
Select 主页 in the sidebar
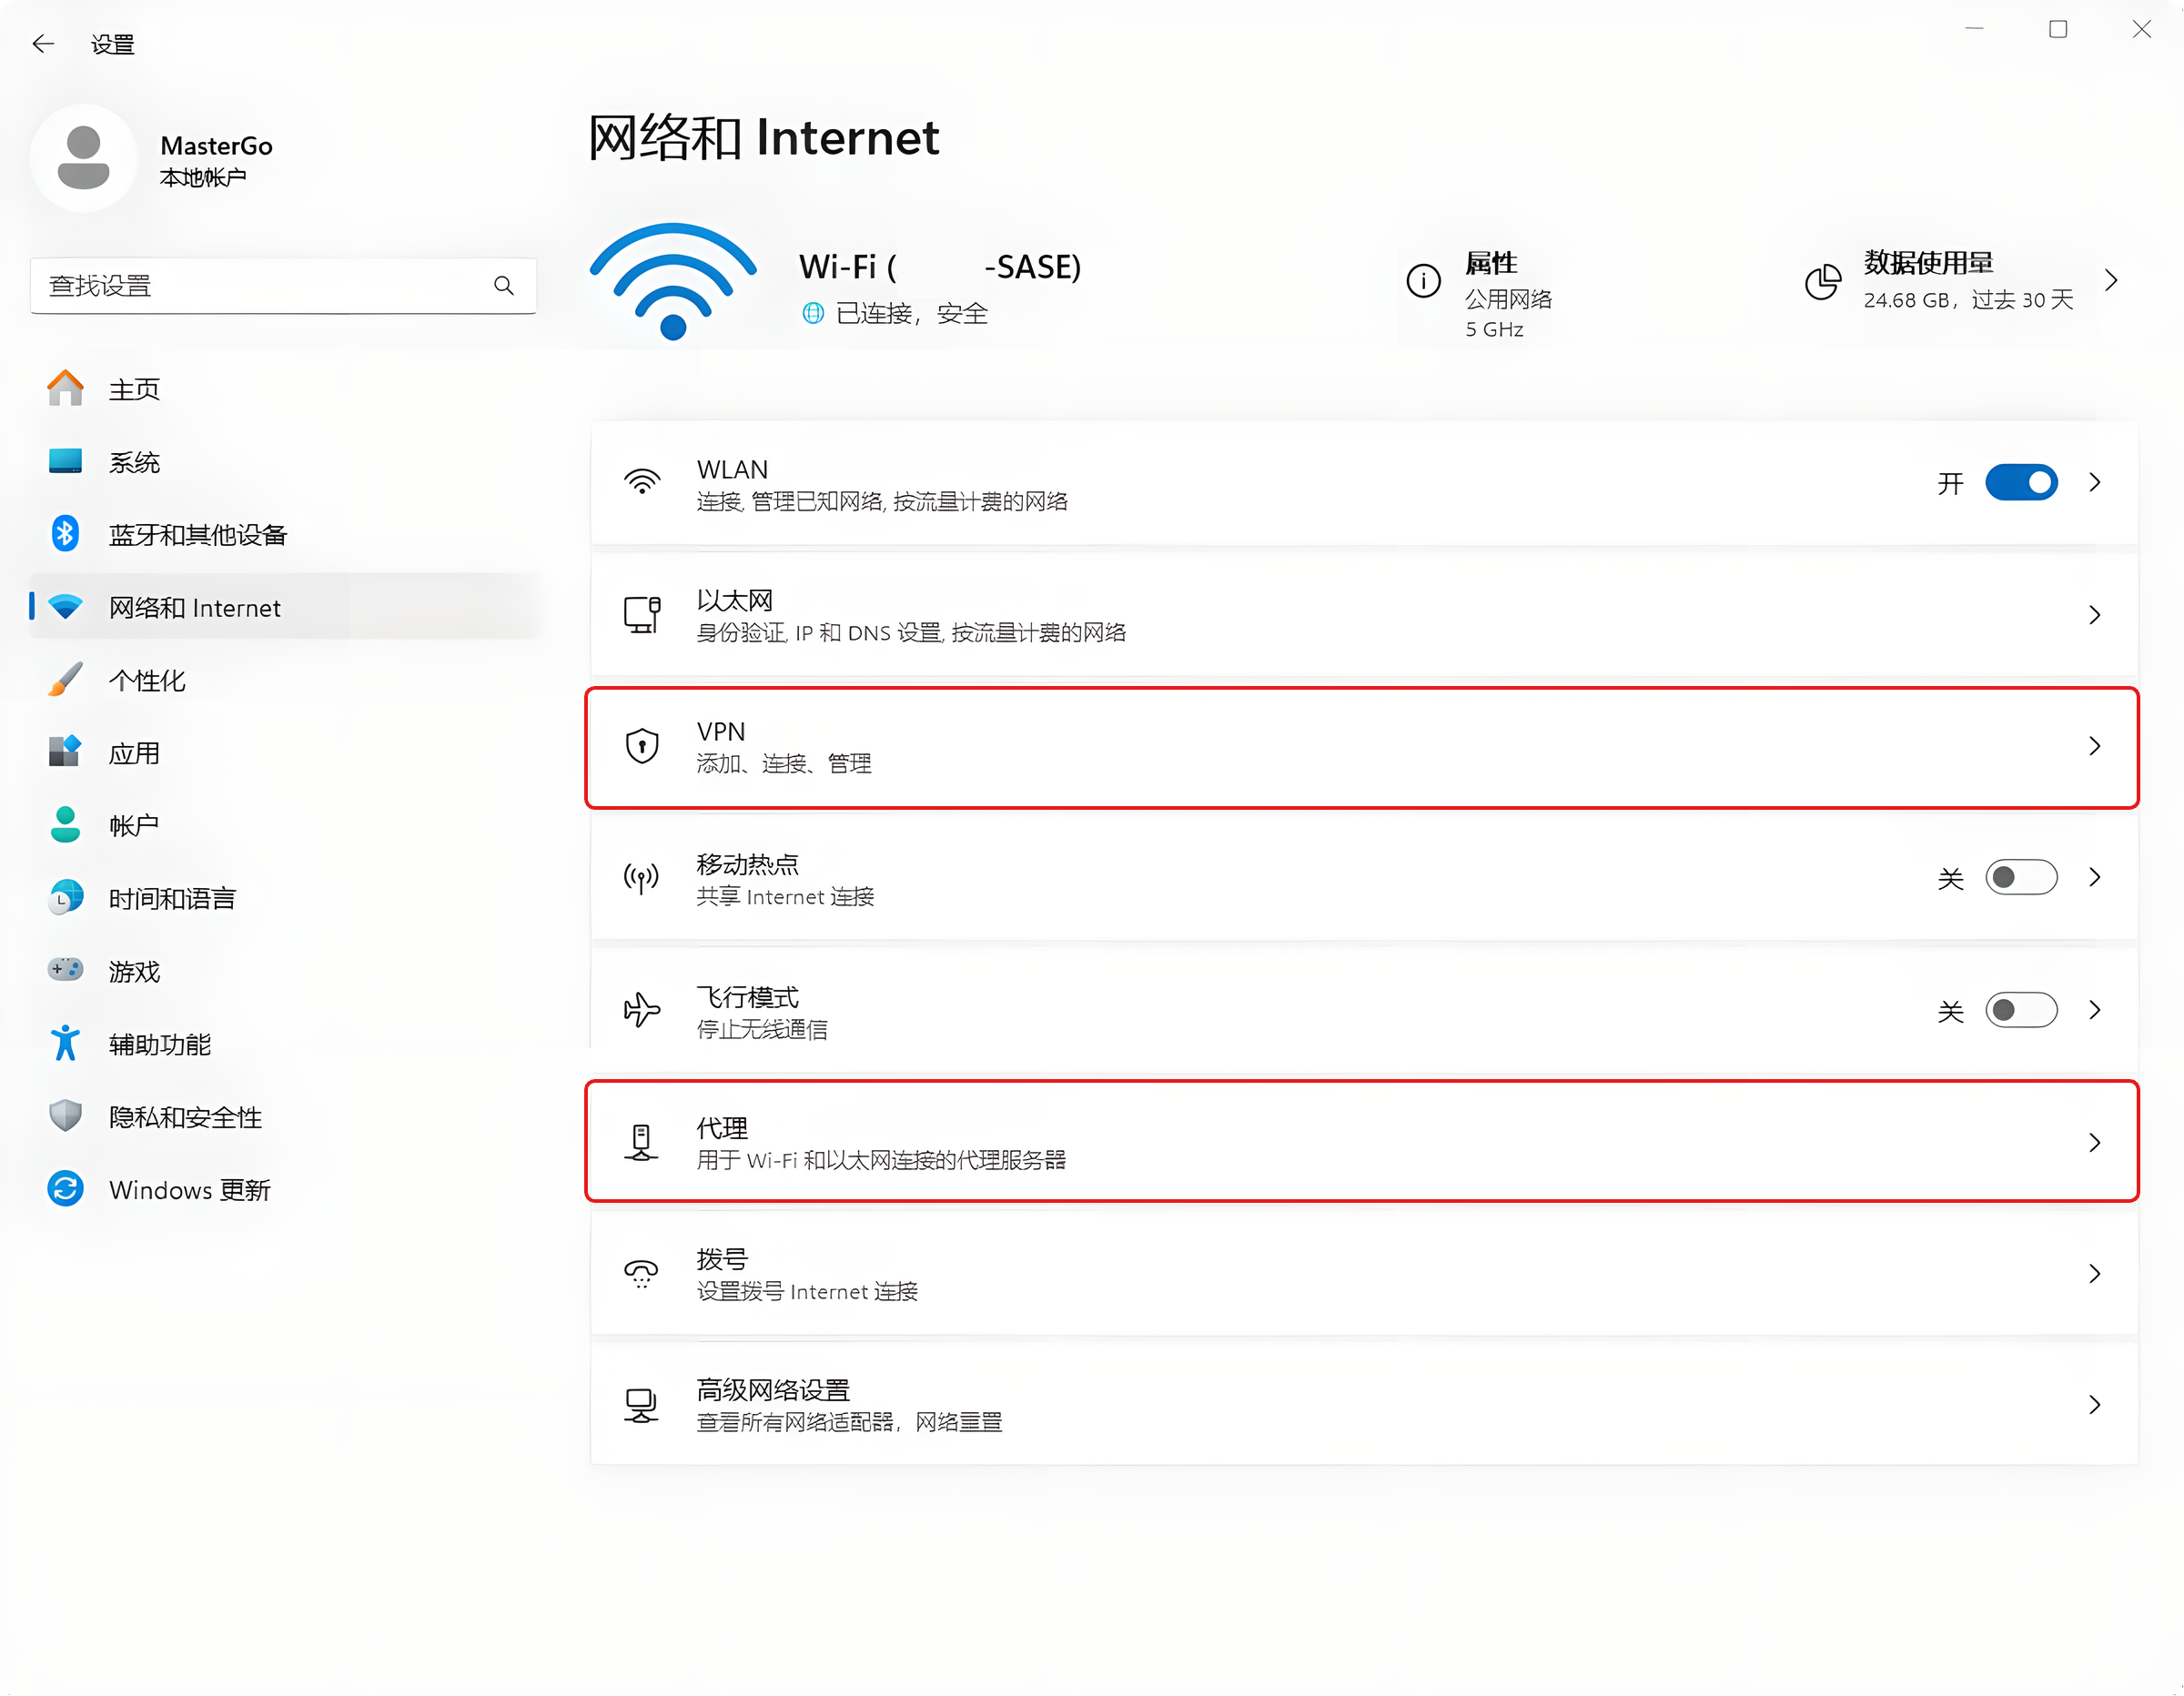point(284,389)
